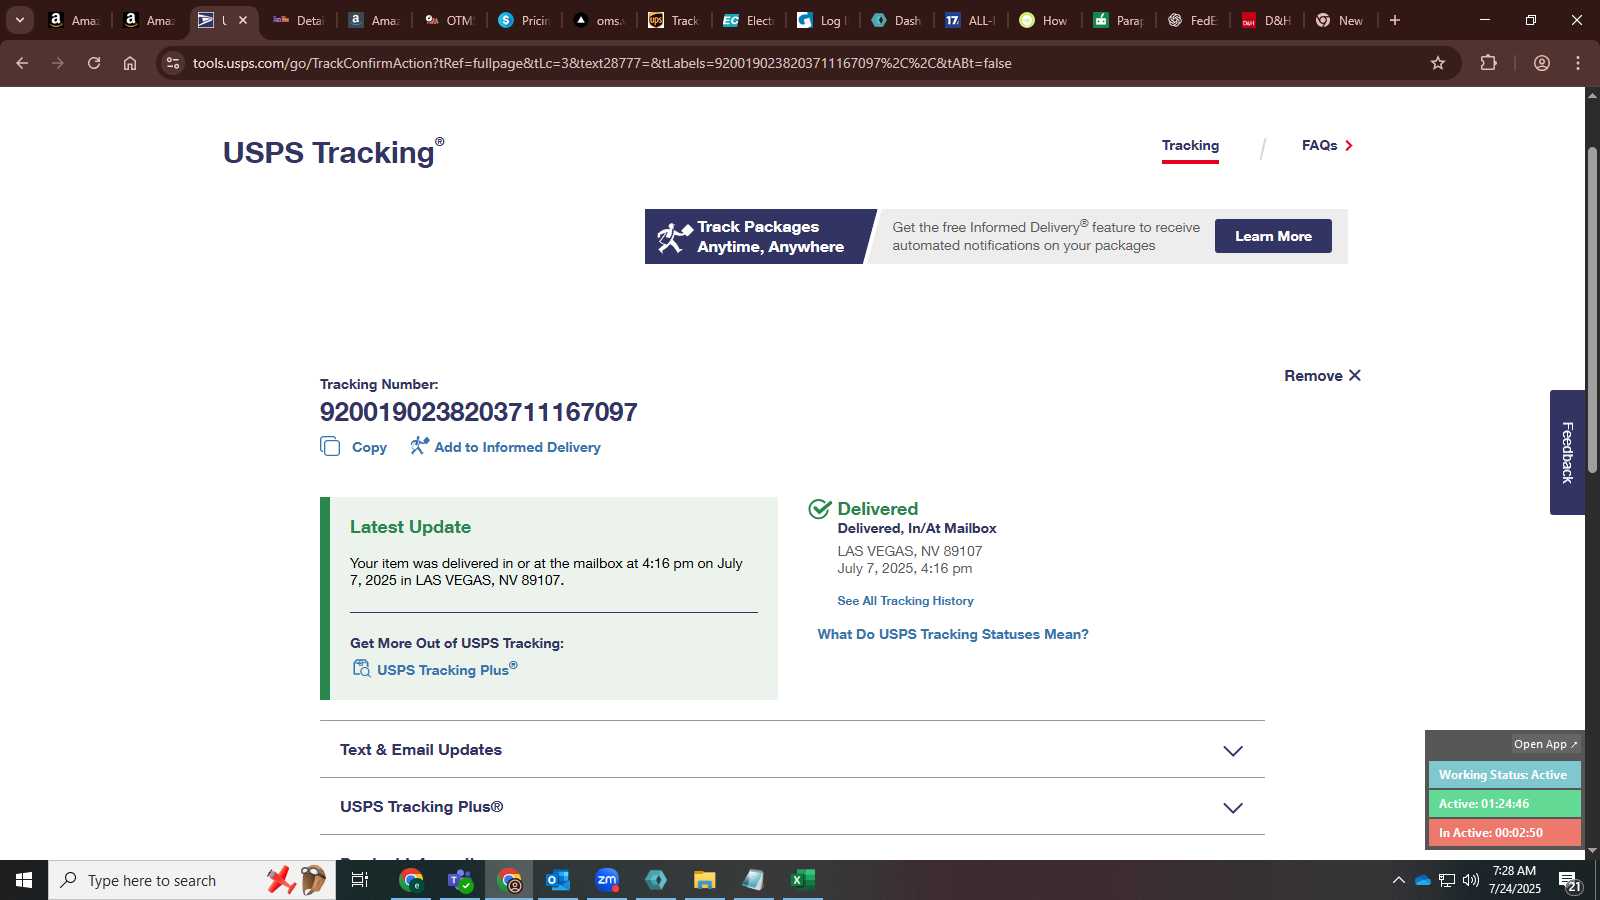Open the FAQs page
Viewport: 1600px width, 900px height.
pyautogui.click(x=1327, y=146)
